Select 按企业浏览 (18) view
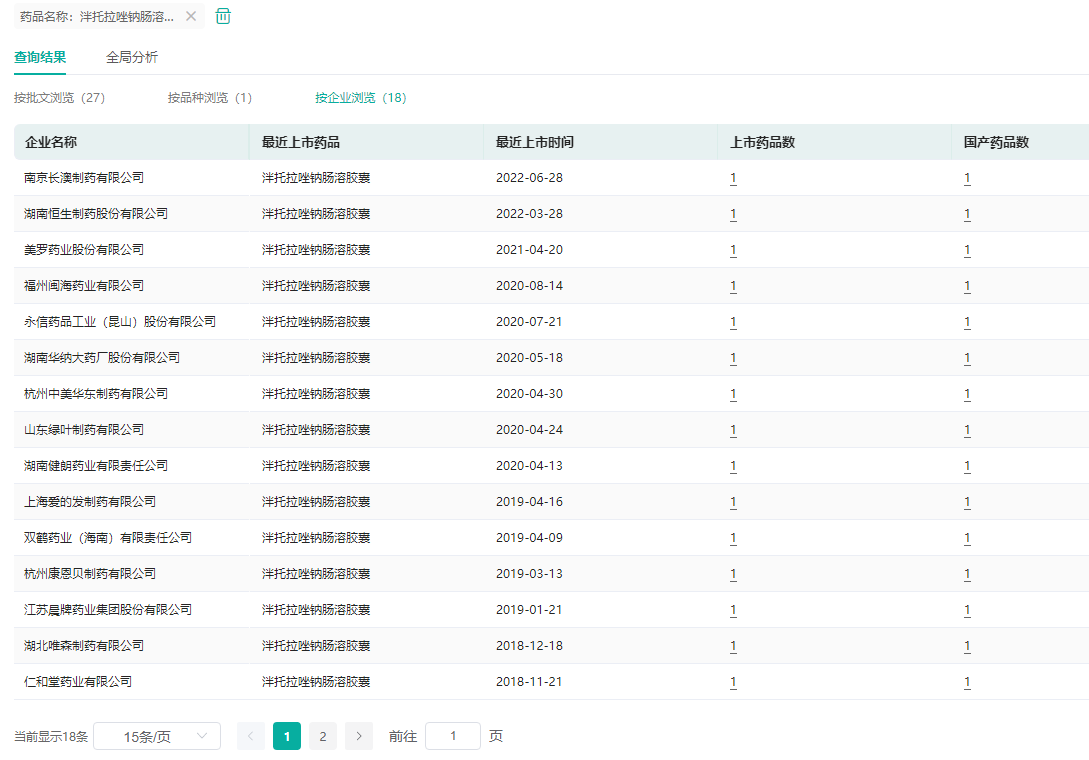Image resolution: width=1089 pixels, height=760 pixels. pyautogui.click(x=360, y=98)
